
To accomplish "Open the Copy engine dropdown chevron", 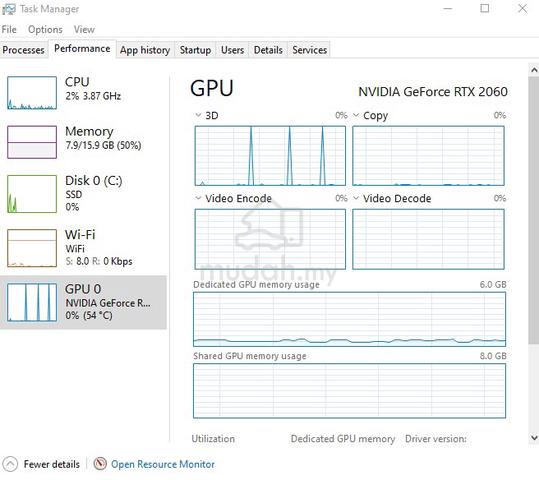I will coord(356,115).
